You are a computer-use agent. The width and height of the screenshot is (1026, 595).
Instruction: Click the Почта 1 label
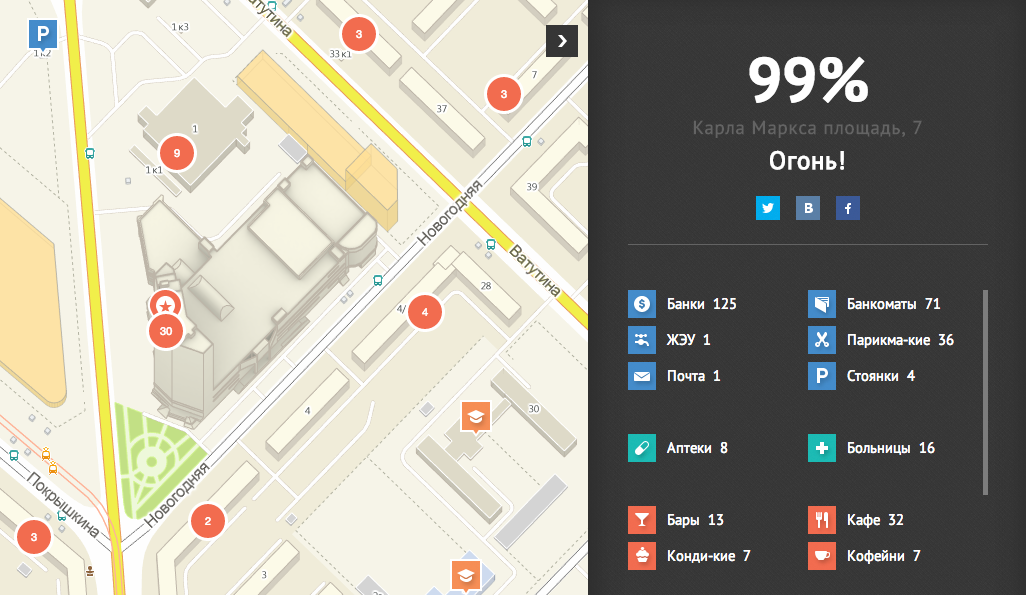[694, 376]
